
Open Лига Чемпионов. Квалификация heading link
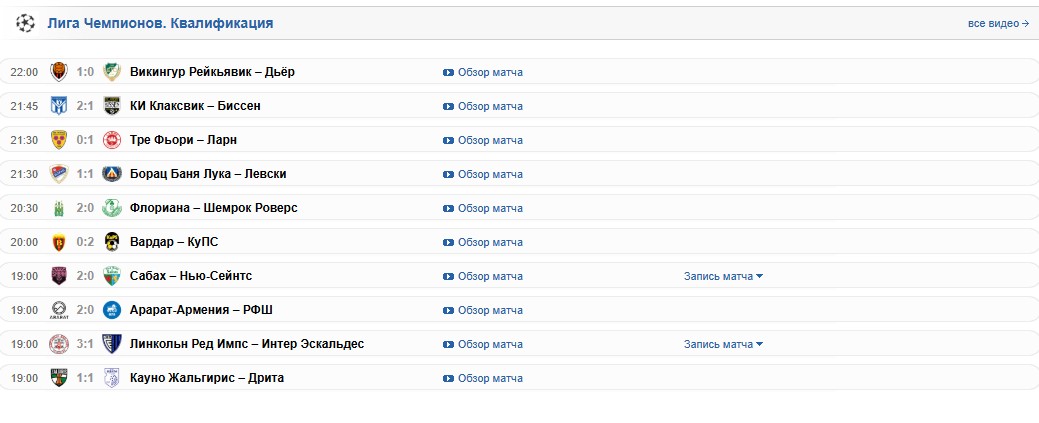pos(160,23)
